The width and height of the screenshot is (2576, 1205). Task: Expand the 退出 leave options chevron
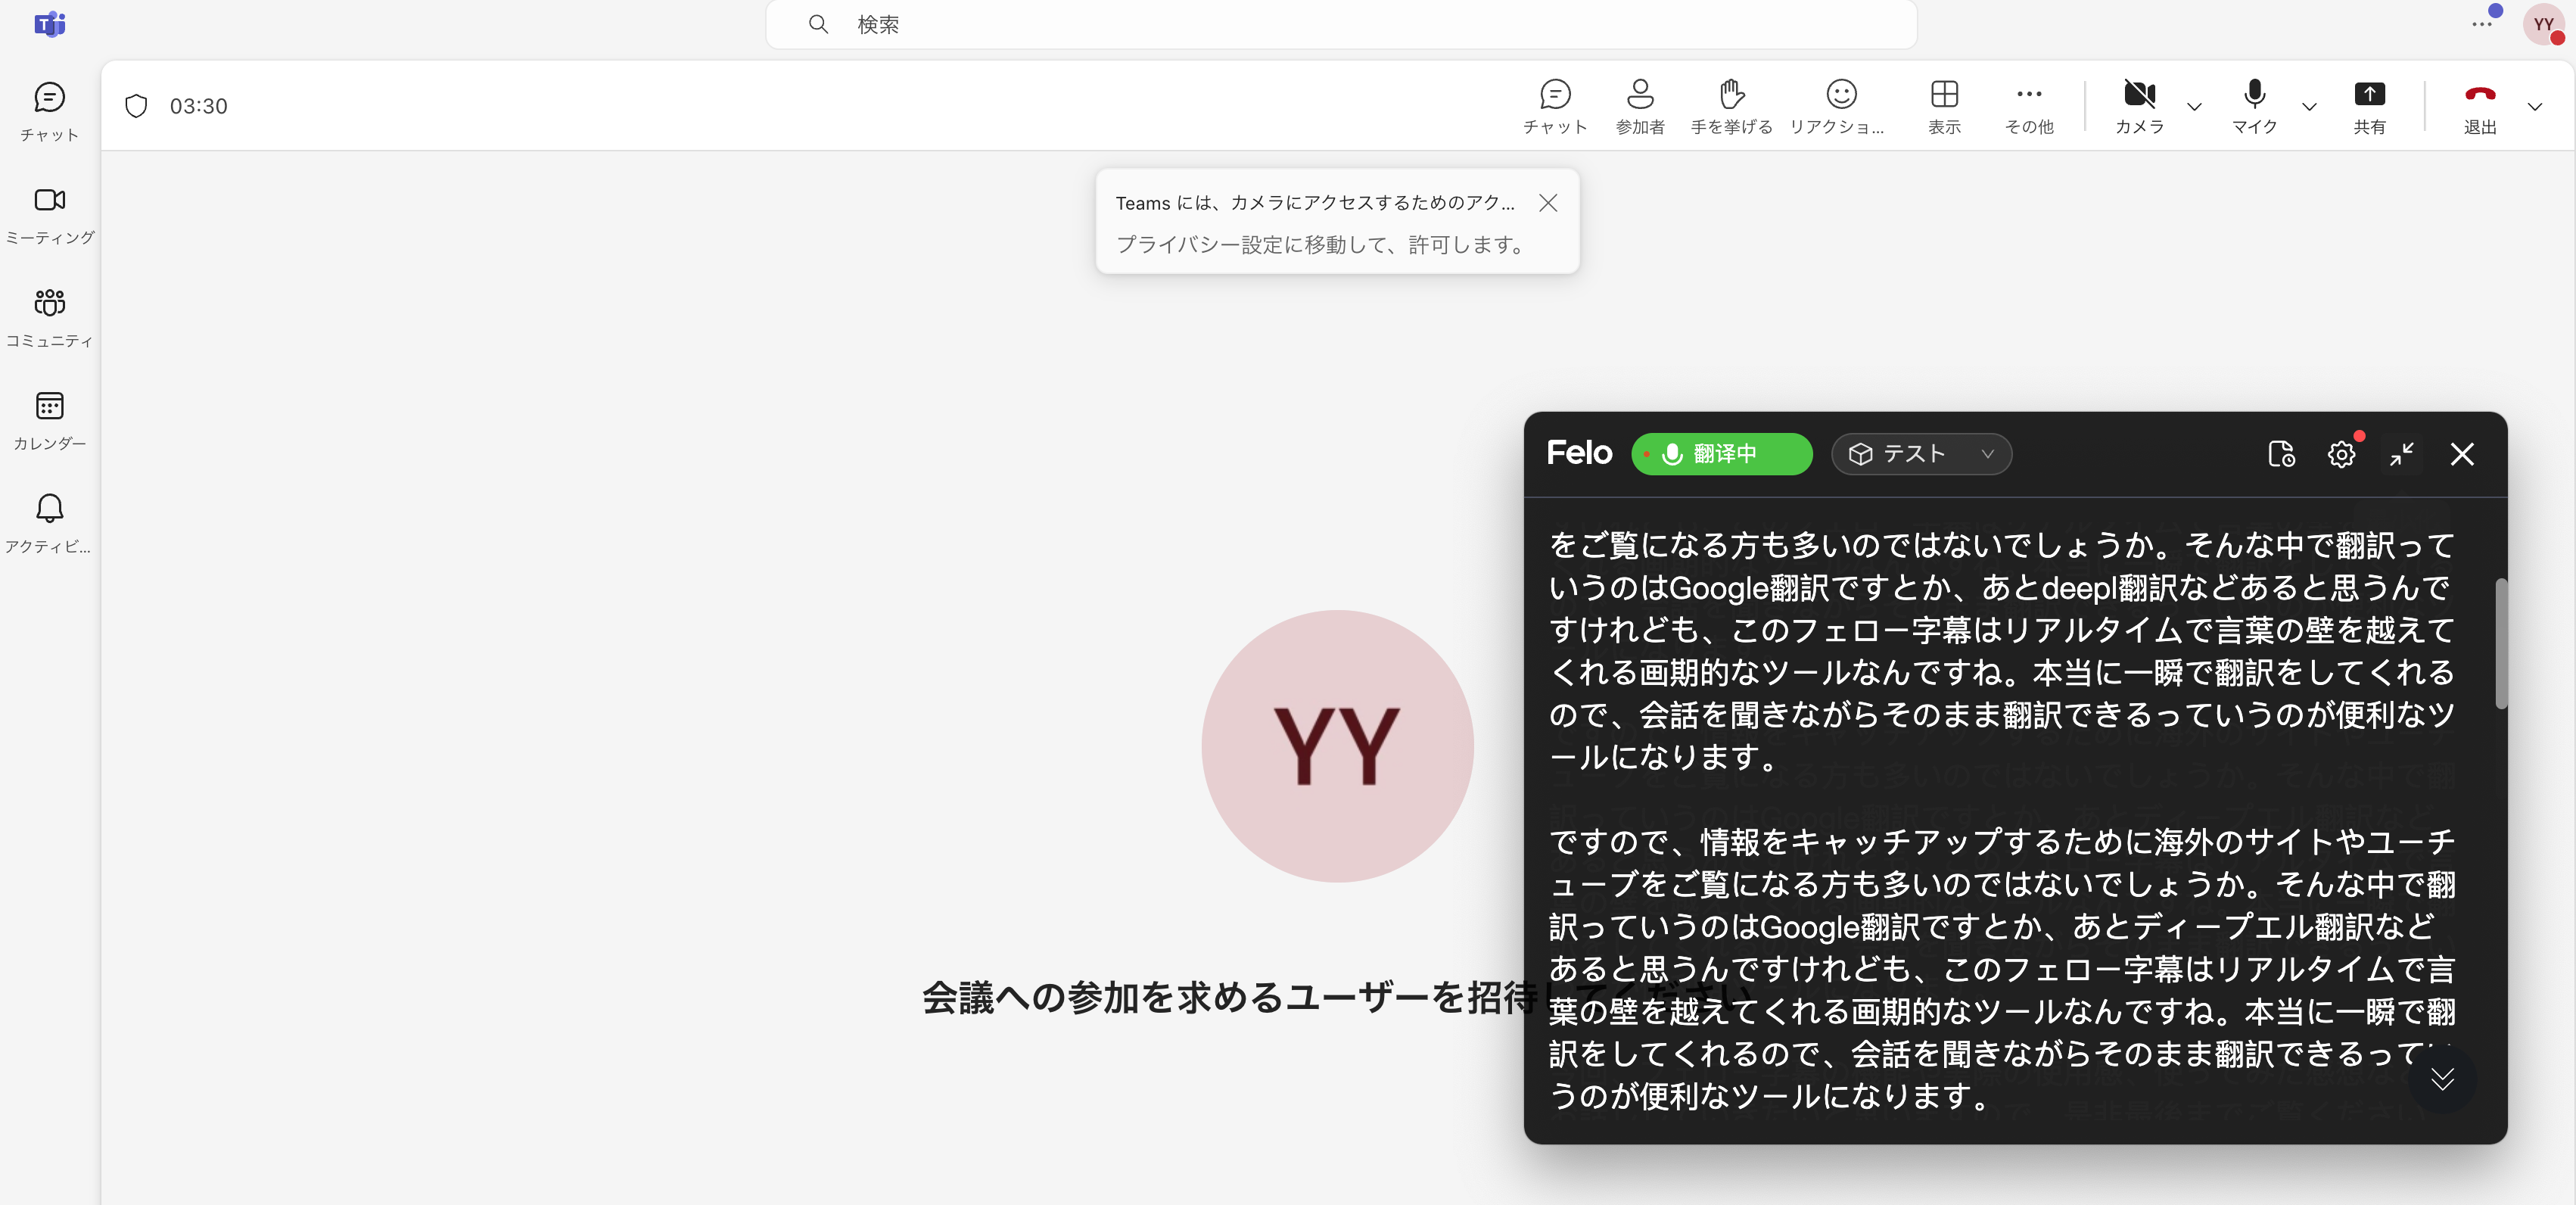click(x=2535, y=107)
